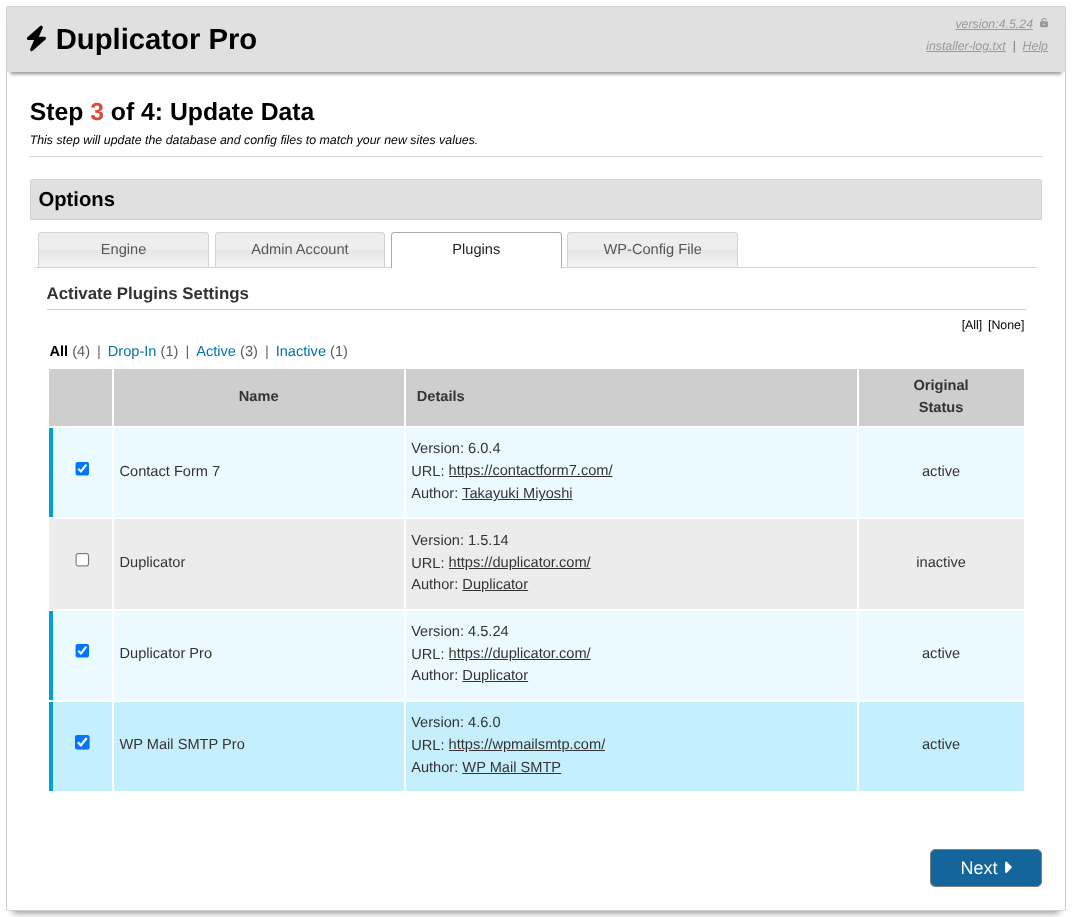The width and height of the screenshot is (1072, 917).
Task: Click the lock icon beside version number
Action: point(1044,23)
